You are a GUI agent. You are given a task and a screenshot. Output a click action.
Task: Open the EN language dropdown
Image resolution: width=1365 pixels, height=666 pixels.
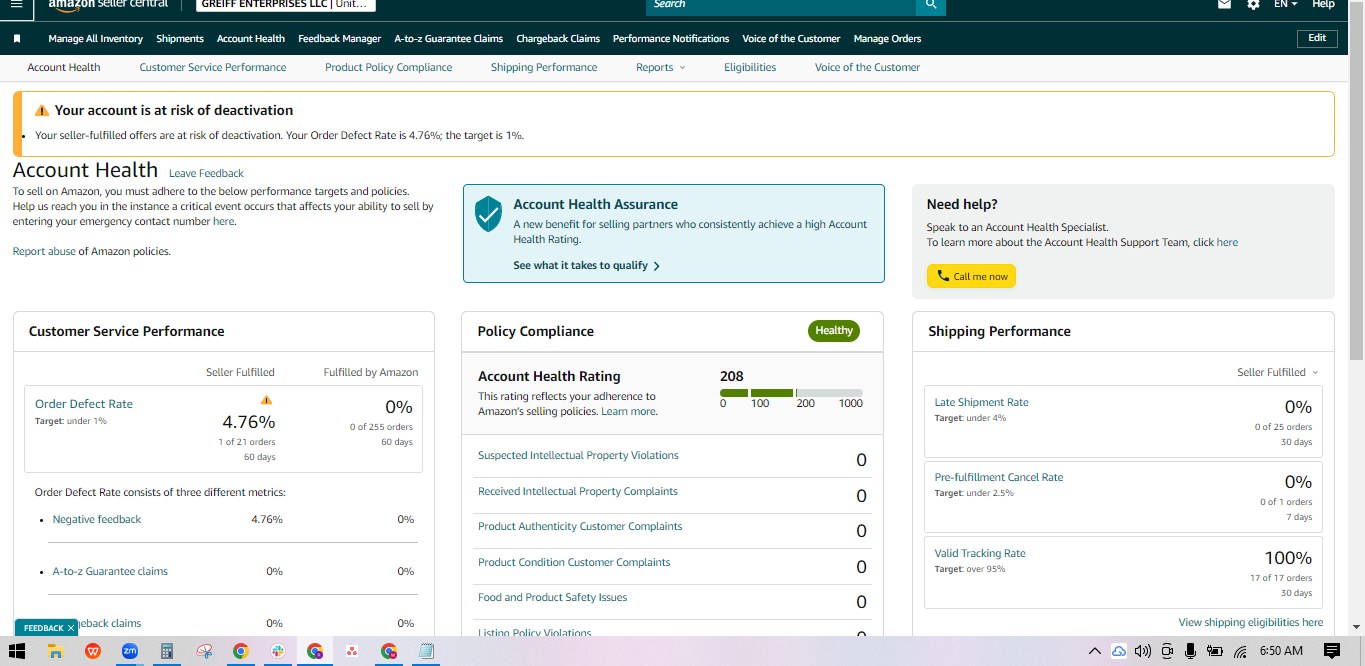pyautogui.click(x=1285, y=5)
